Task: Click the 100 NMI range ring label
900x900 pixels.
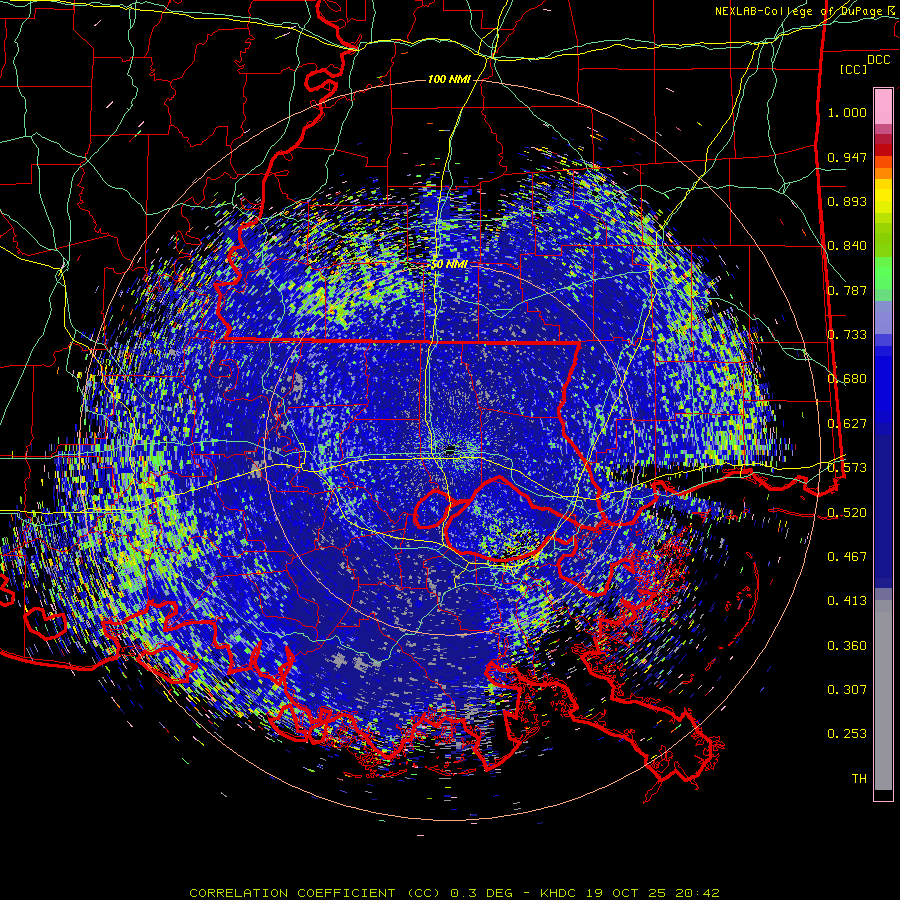Action: coord(449,79)
